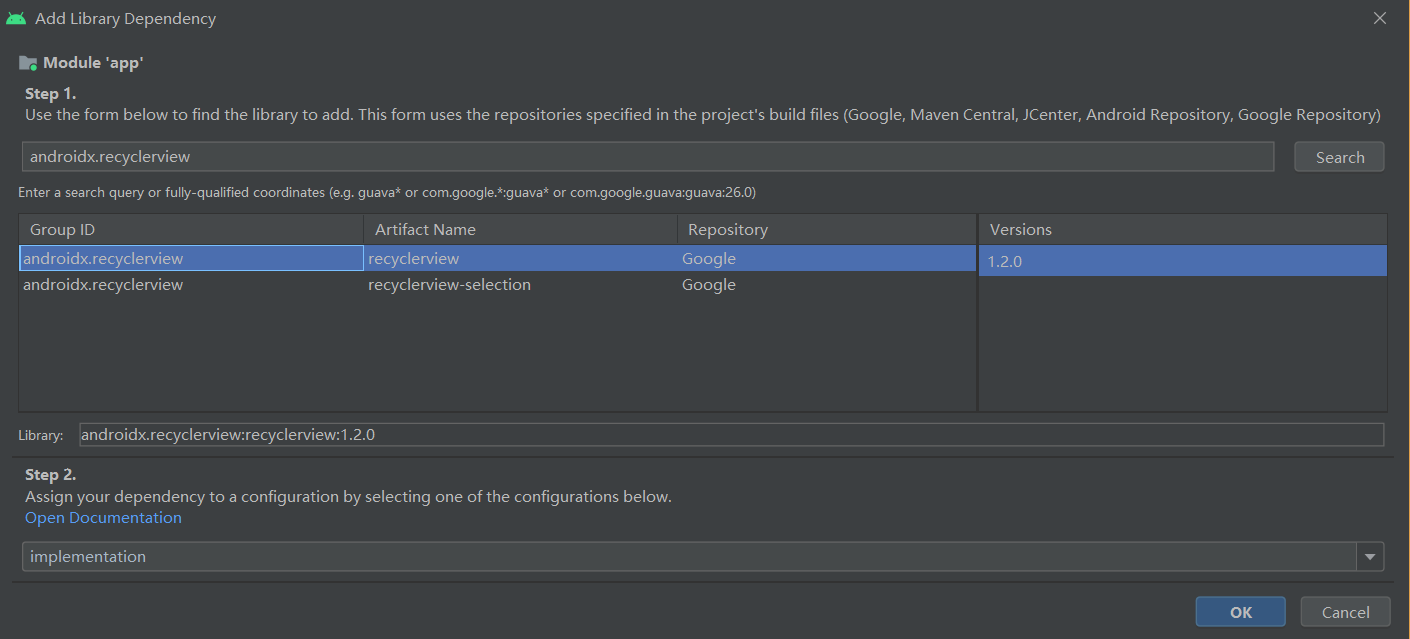Click the Search button
Image resolution: width=1410 pixels, height=639 pixels.
coord(1340,157)
